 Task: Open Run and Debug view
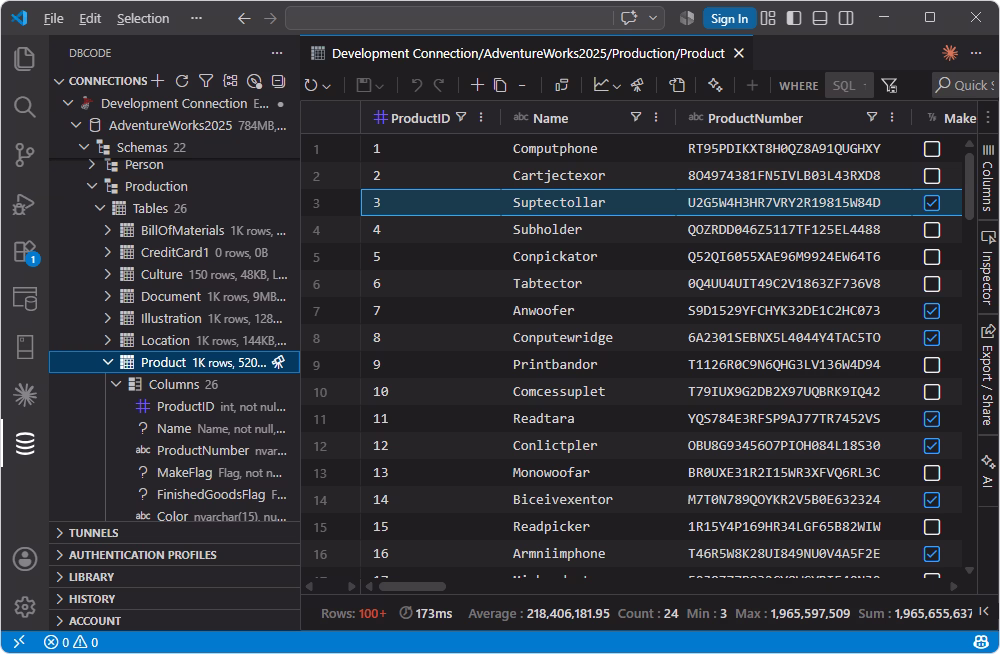pyautogui.click(x=24, y=204)
